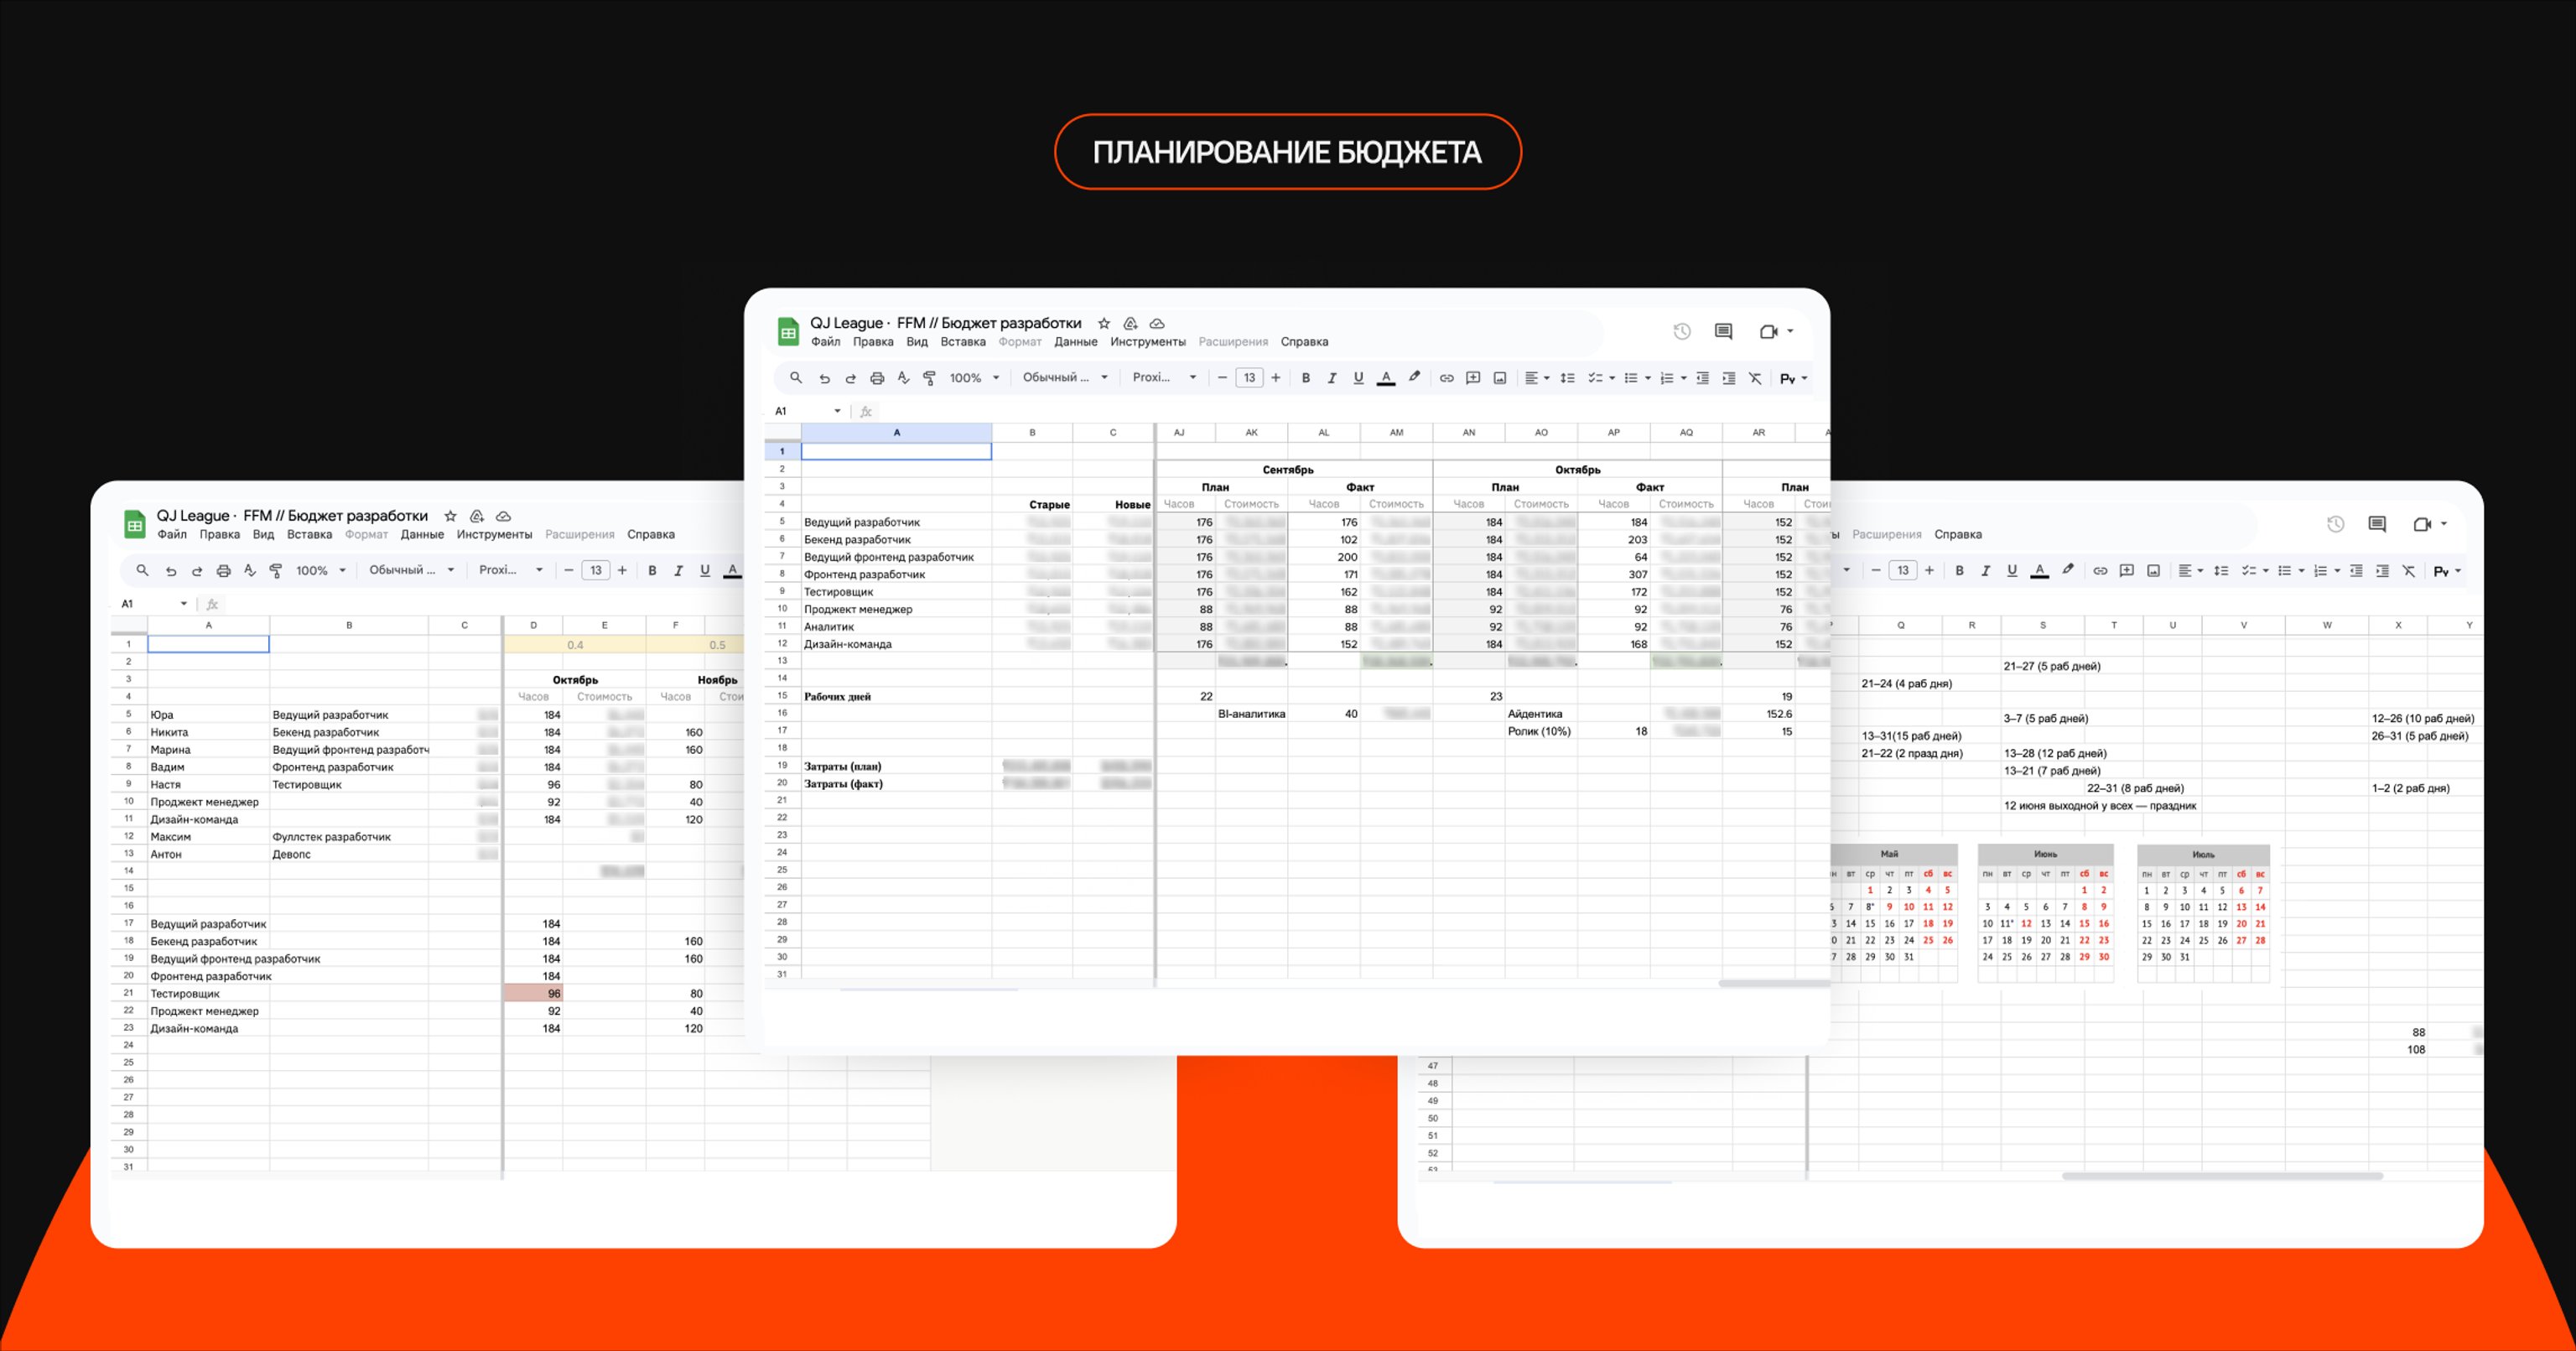
Task: Open Данные menu in center window
Action: pos(1075,342)
